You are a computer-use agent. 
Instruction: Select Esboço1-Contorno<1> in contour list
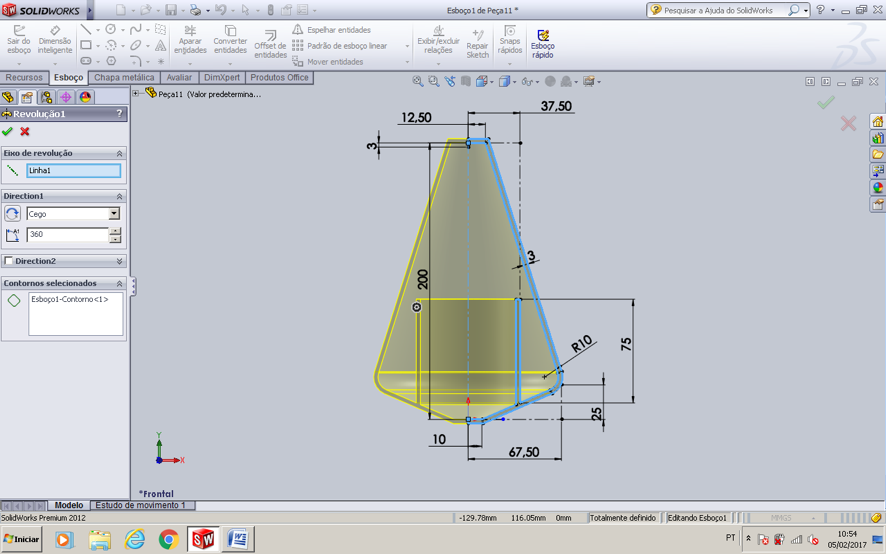click(70, 299)
